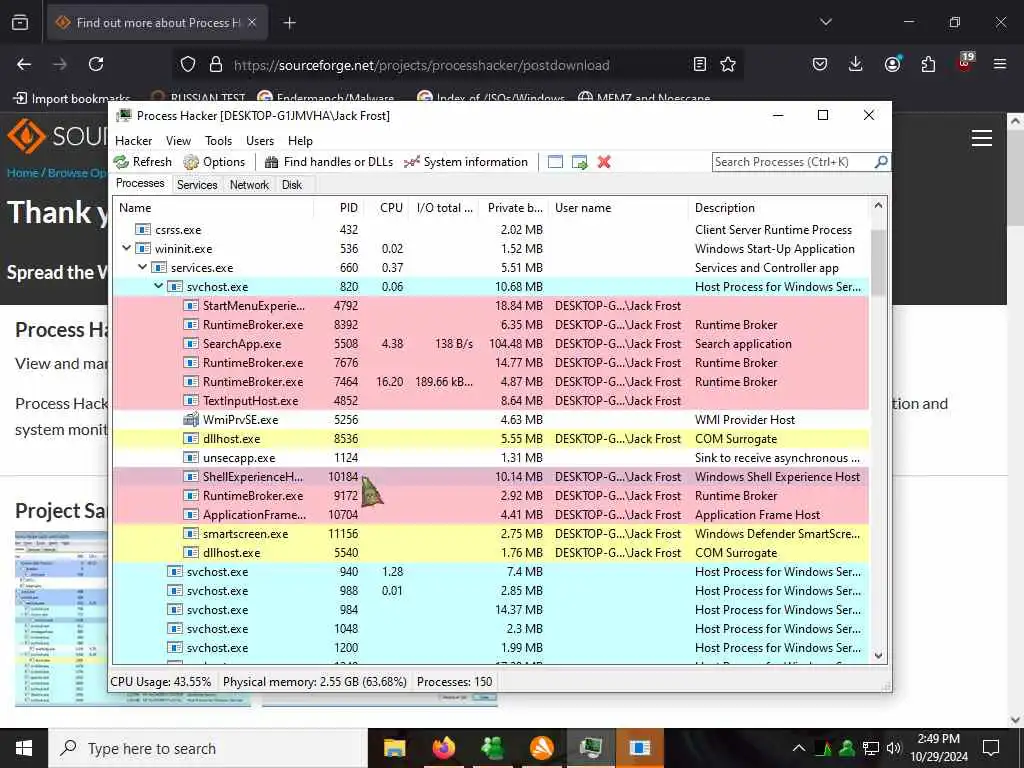The height and width of the screenshot is (768, 1024).
Task: Collapse svchost.exe PID 820 node
Action: pos(158,286)
